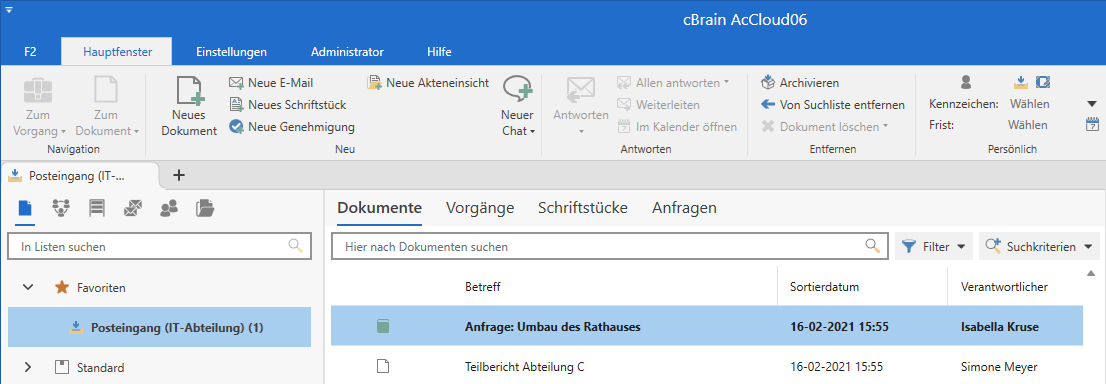Switch to the Dokumente view tab
Viewport: 1106px width, 384px height.
(x=379, y=208)
